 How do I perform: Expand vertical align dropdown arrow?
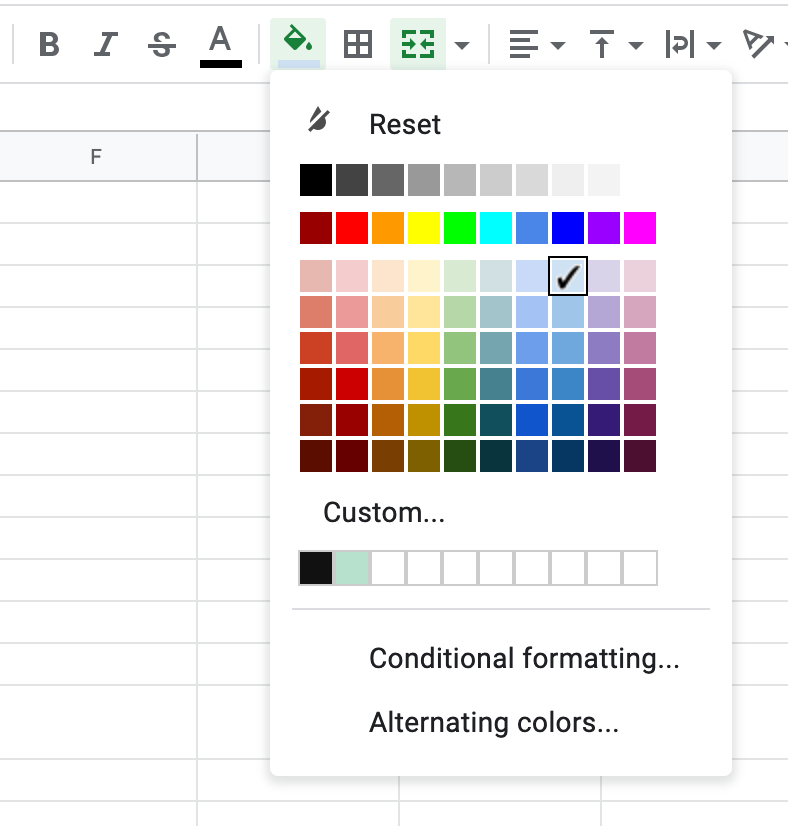(x=636, y=45)
